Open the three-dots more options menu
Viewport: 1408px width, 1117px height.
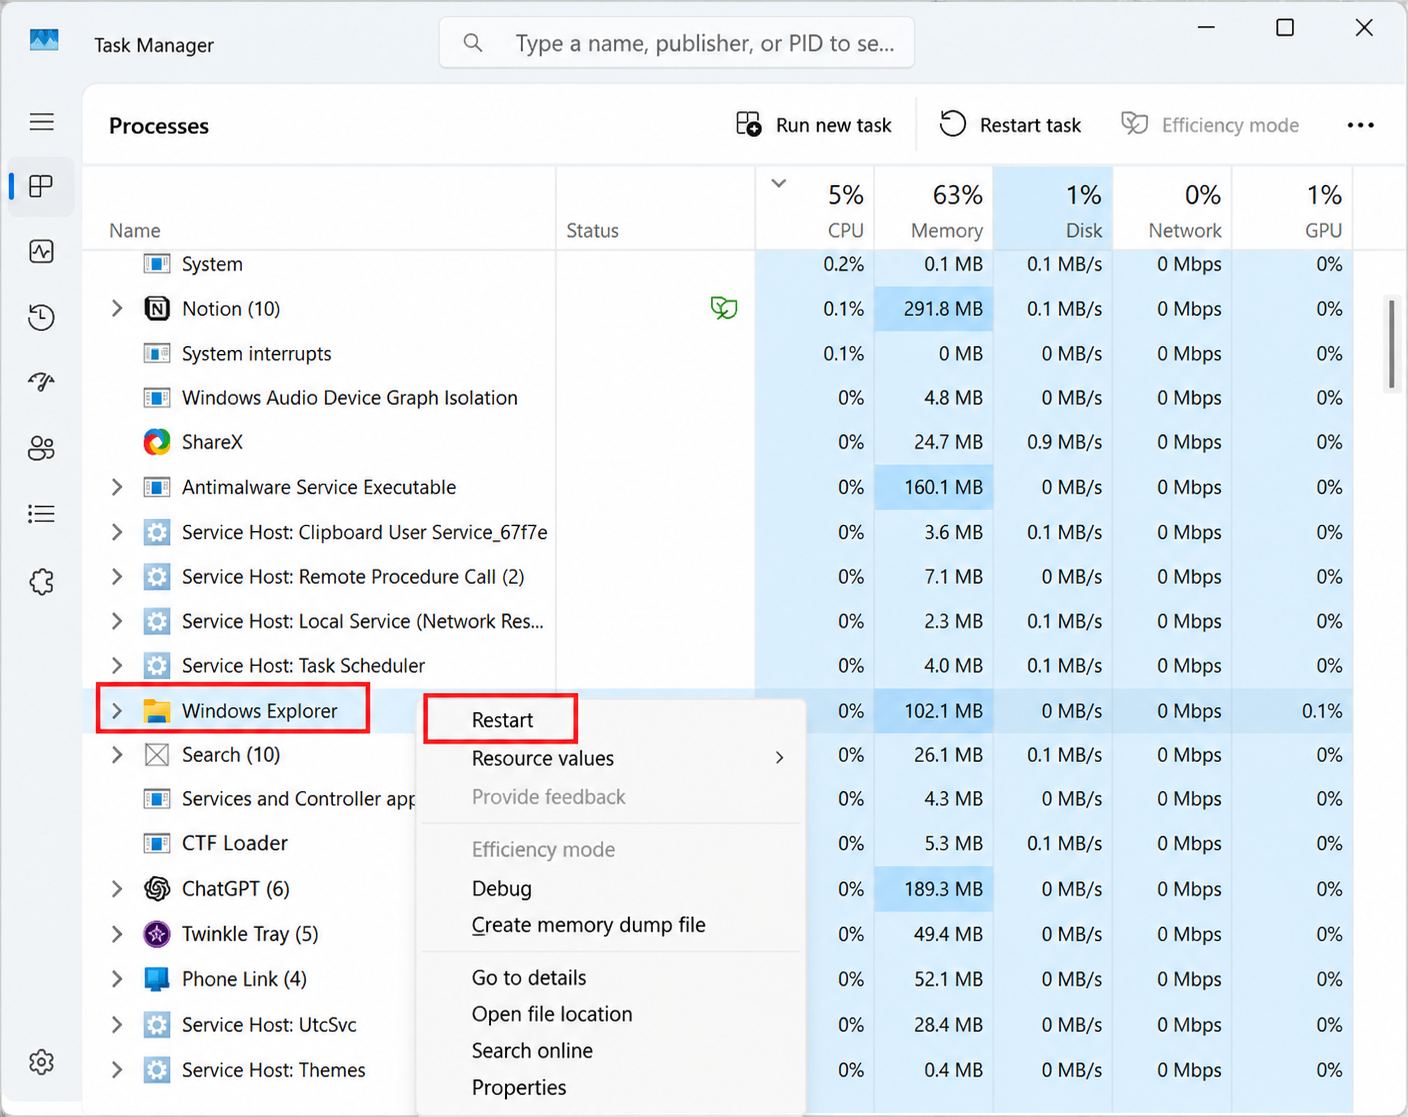point(1361,125)
